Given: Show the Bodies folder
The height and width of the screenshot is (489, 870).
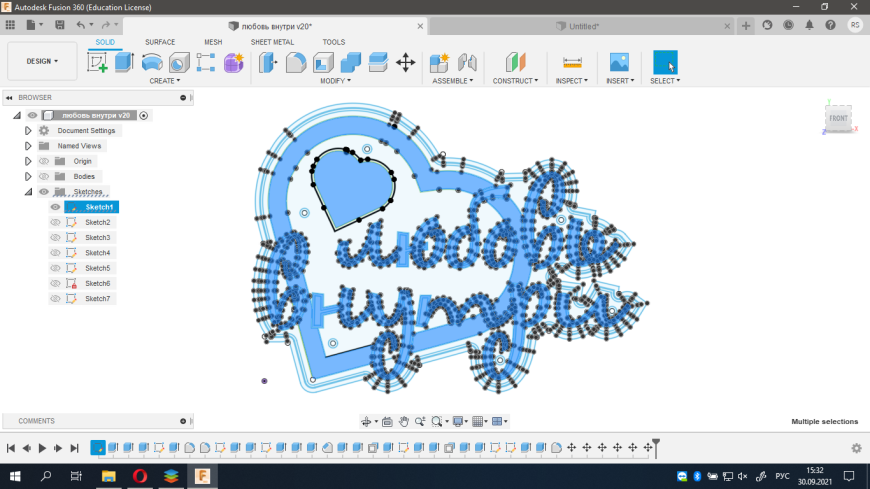Looking at the screenshot, I should 44,177.
